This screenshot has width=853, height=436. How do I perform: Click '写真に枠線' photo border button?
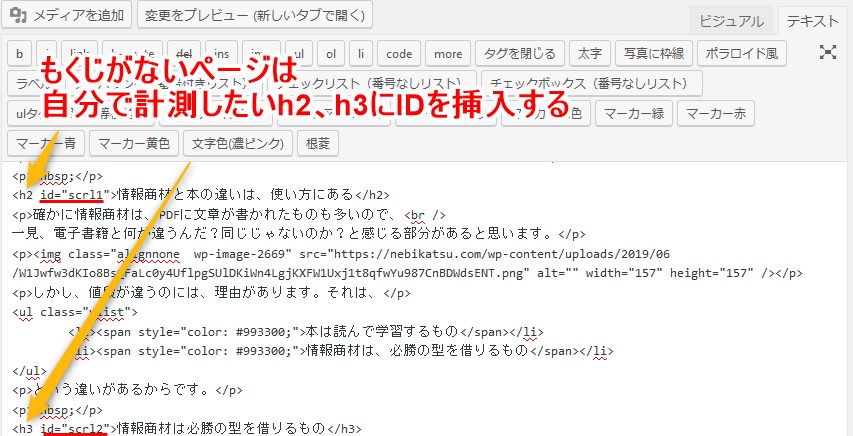point(656,53)
